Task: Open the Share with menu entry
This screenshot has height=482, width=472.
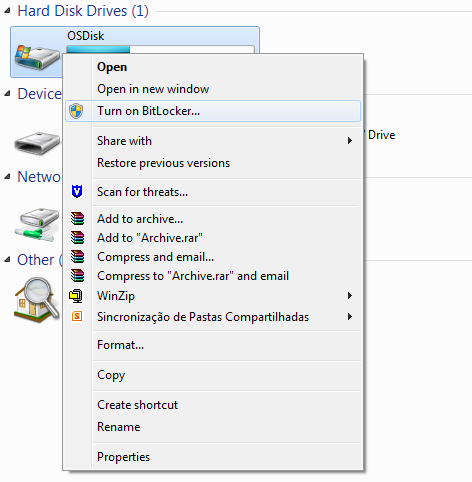Action: (213, 141)
